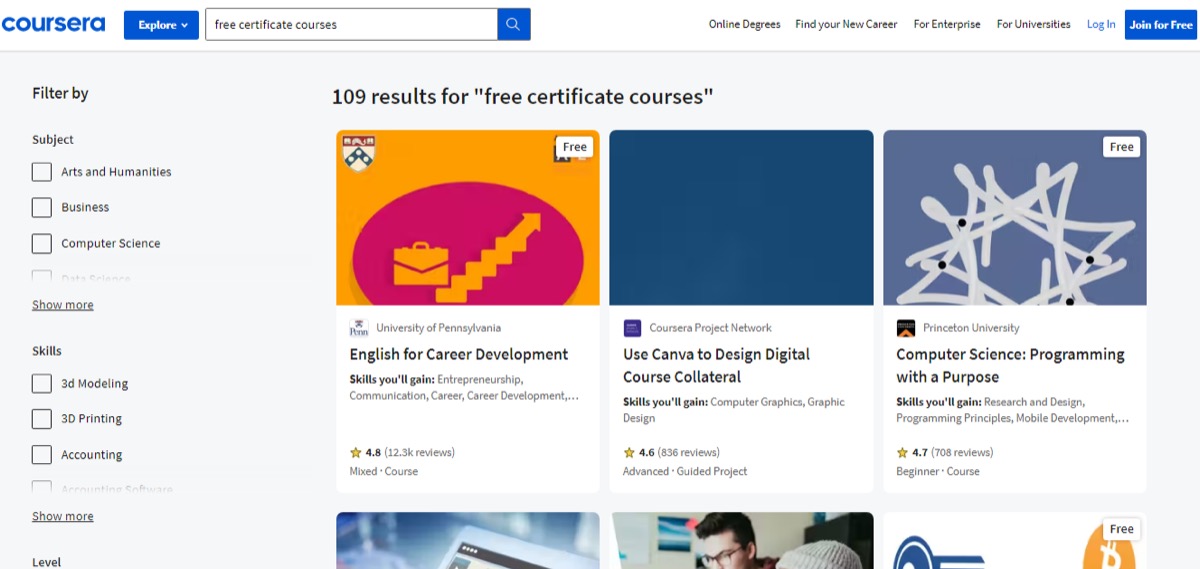
Task: Click the Advanced · Guided Project label
Action: [685, 471]
